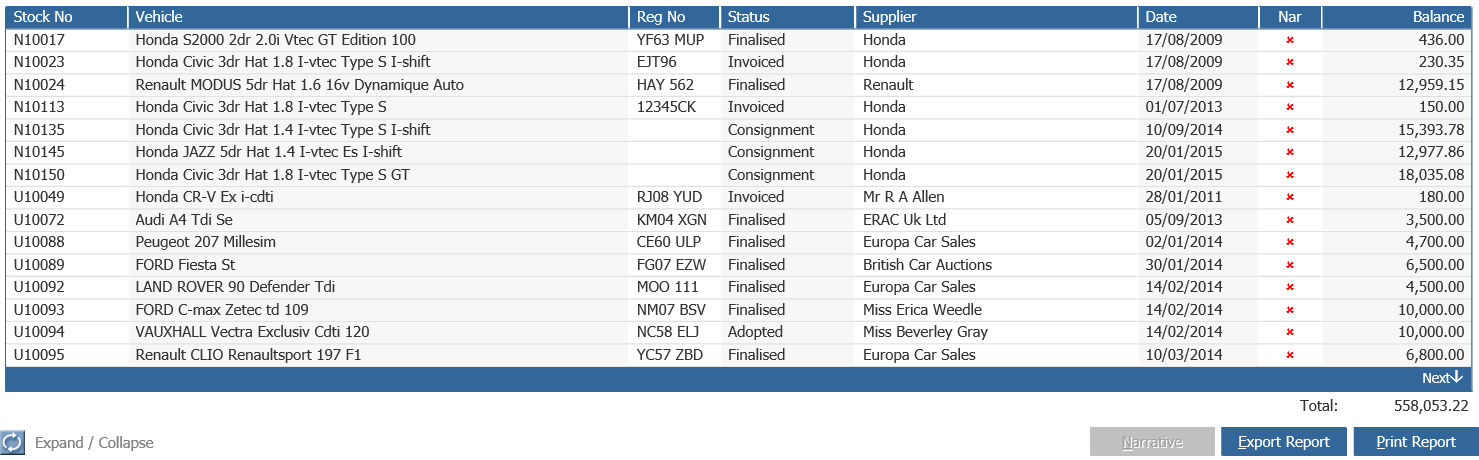This screenshot has width=1479, height=460.
Task: Click the red cross for Audi A4 row
Action: (x=1290, y=220)
